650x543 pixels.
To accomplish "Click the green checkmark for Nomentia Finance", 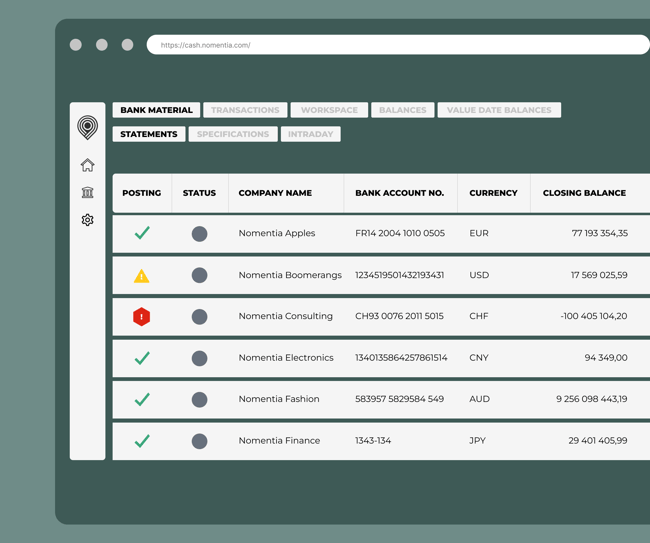I will [x=142, y=441].
